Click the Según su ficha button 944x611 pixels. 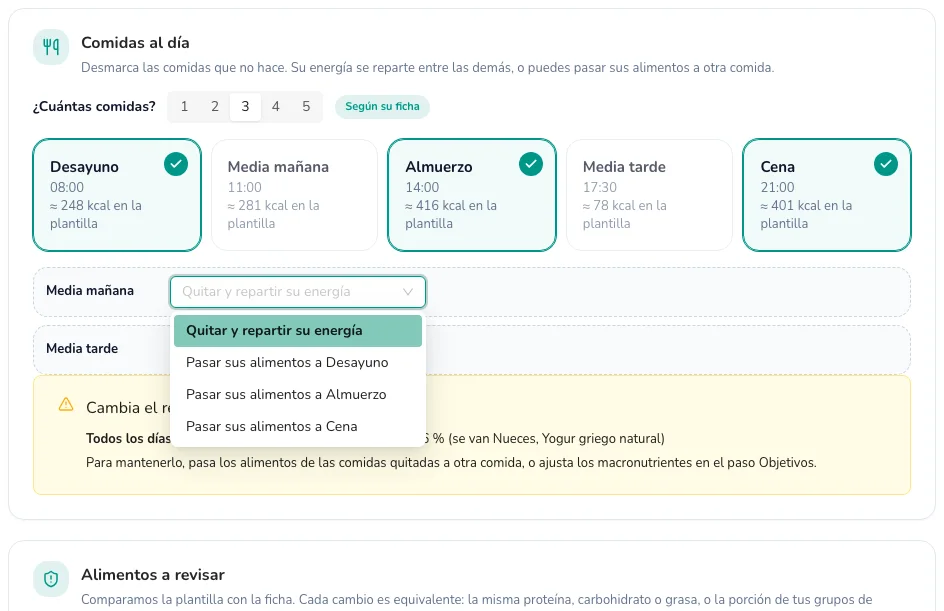tap(382, 107)
